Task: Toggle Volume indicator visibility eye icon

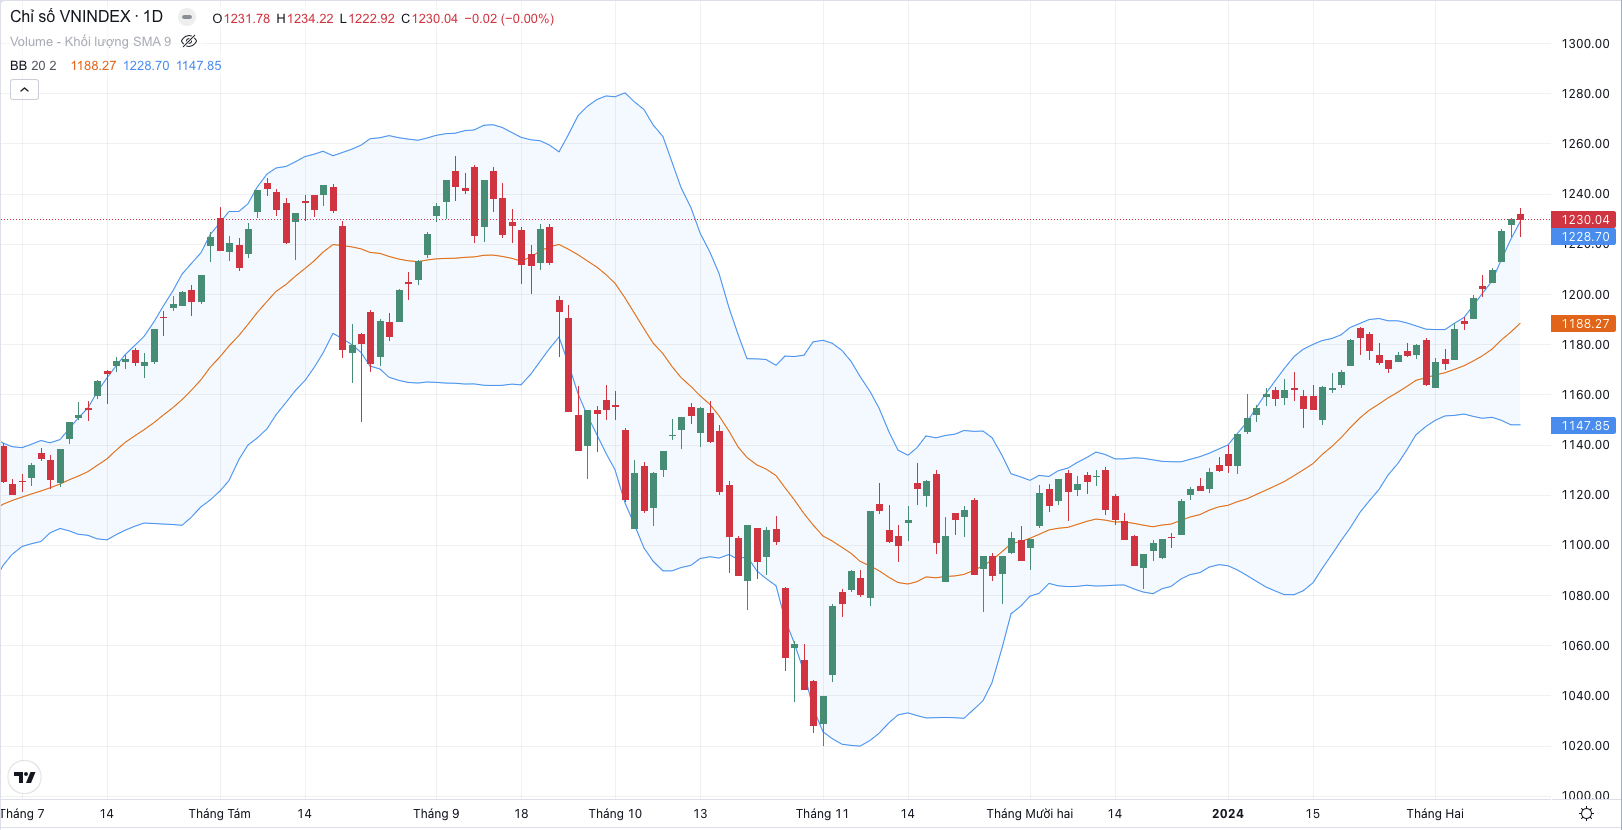Action: pos(189,42)
